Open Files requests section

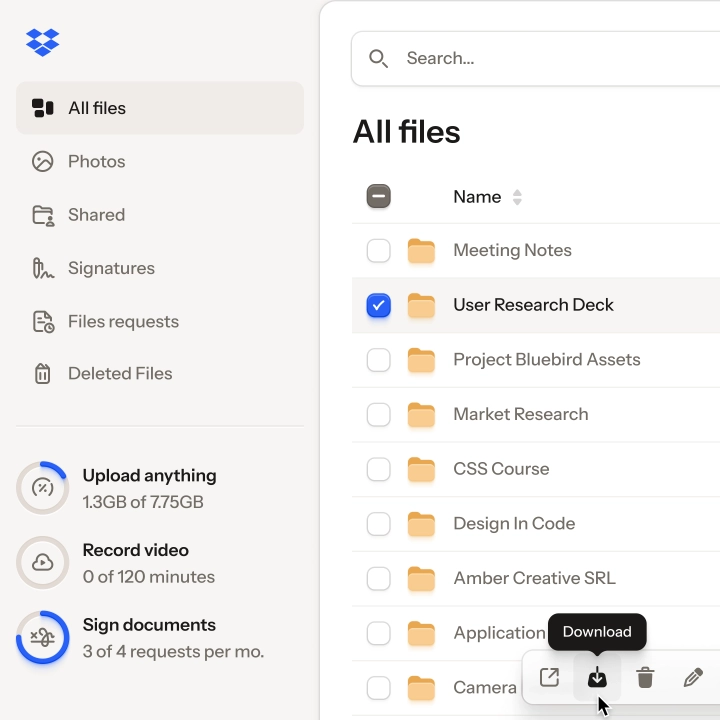pos(160,321)
